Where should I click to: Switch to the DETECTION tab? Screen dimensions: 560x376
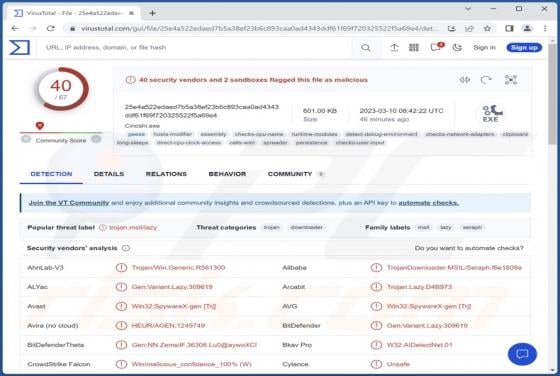51,174
